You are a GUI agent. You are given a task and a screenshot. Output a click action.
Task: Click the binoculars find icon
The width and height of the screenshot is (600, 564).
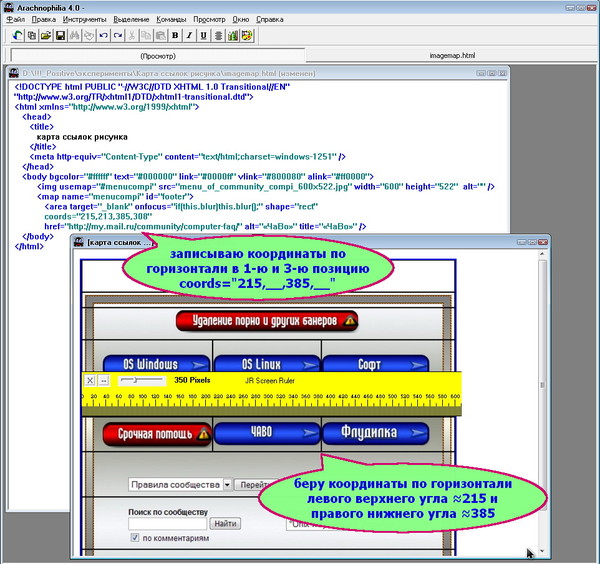tap(75, 36)
